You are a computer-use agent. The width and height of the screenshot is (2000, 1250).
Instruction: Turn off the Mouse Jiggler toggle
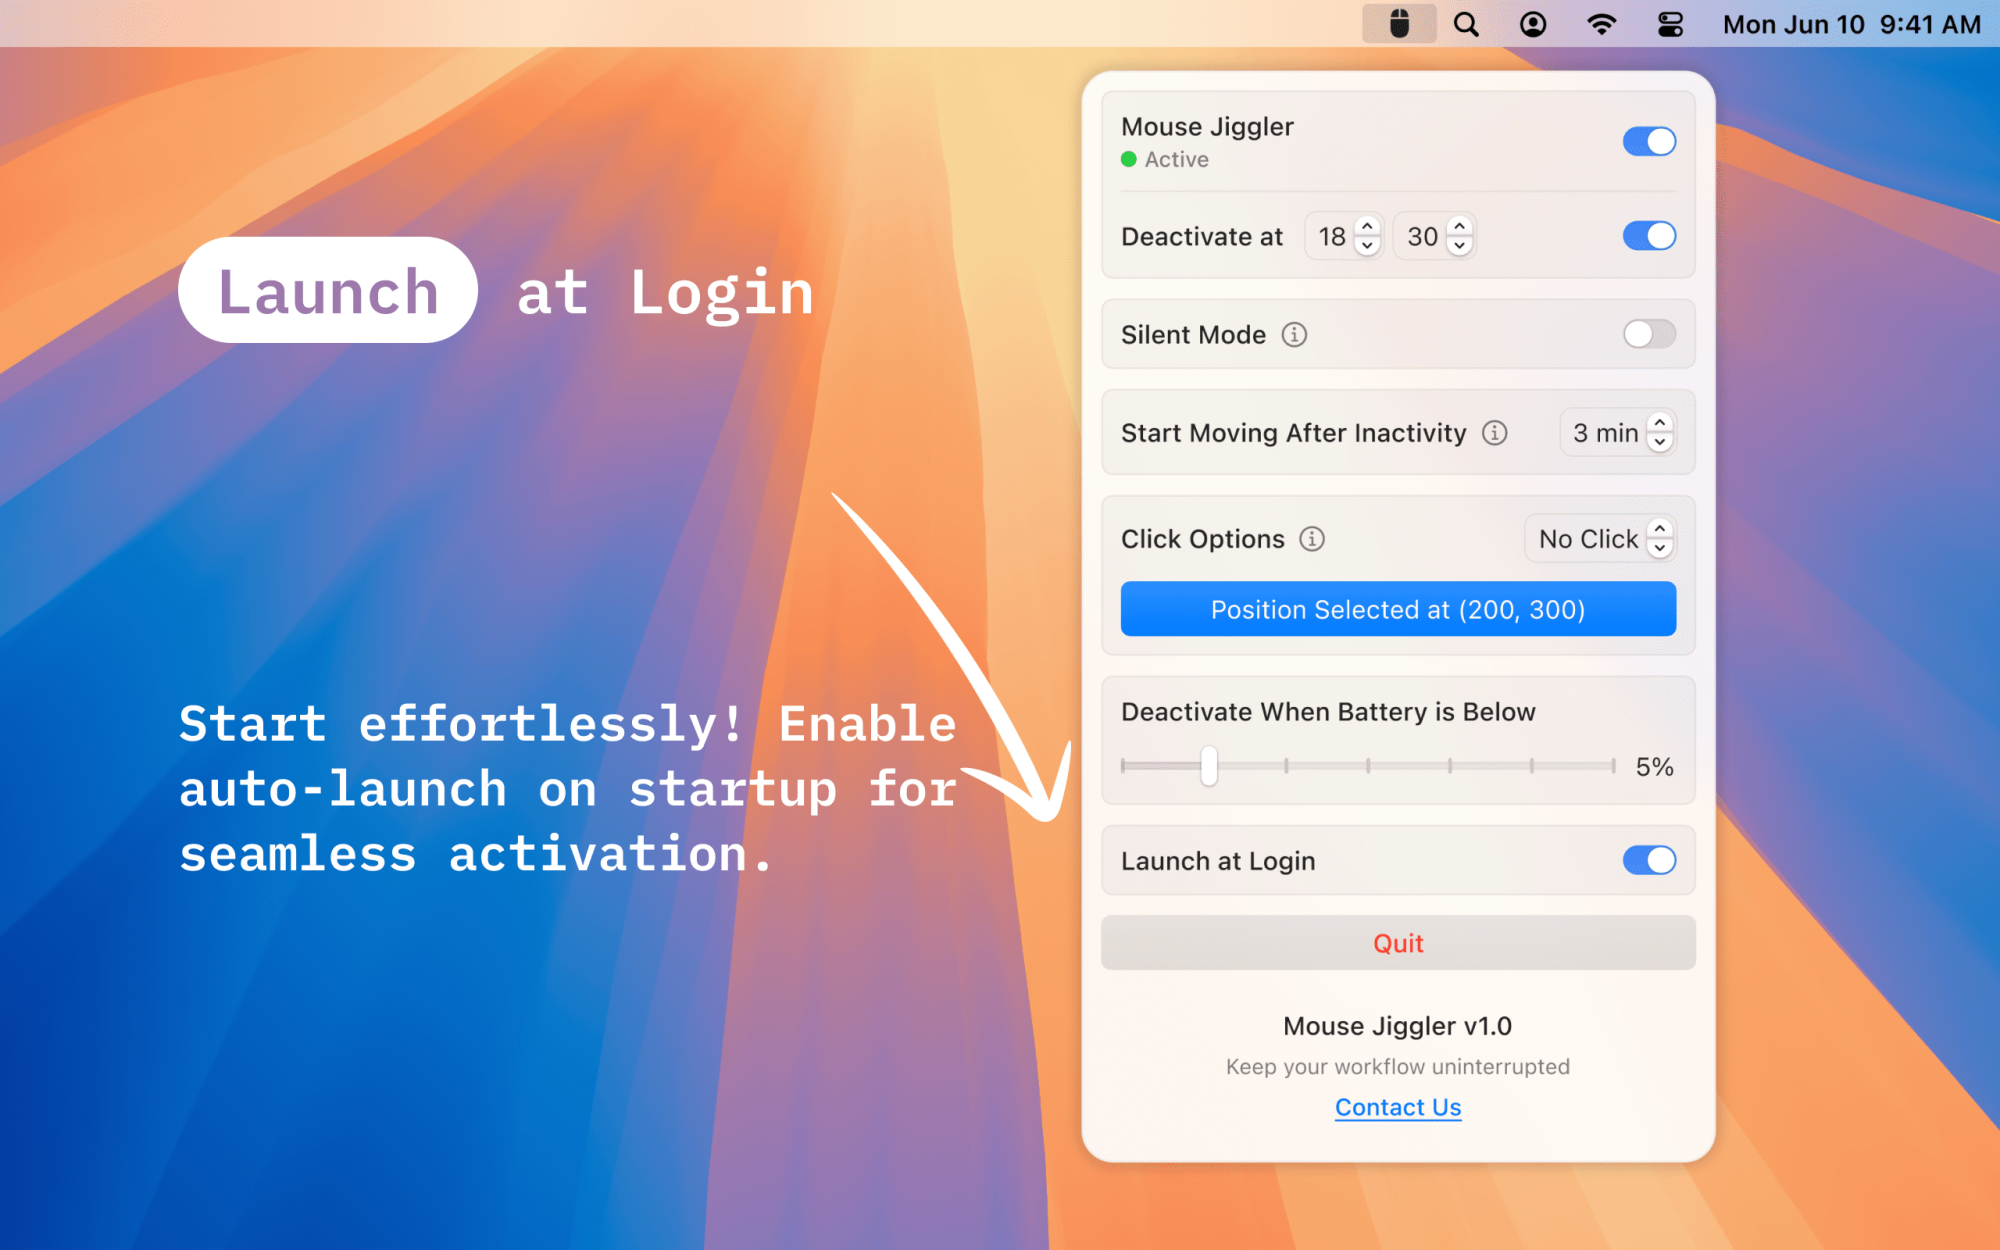1648,141
